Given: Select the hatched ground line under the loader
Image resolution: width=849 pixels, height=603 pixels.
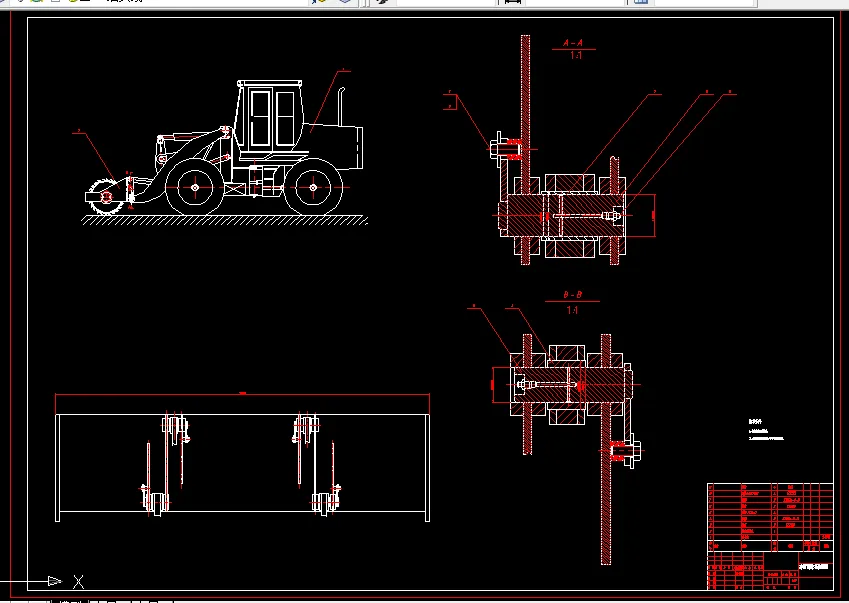Looking at the screenshot, I should [224, 220].
